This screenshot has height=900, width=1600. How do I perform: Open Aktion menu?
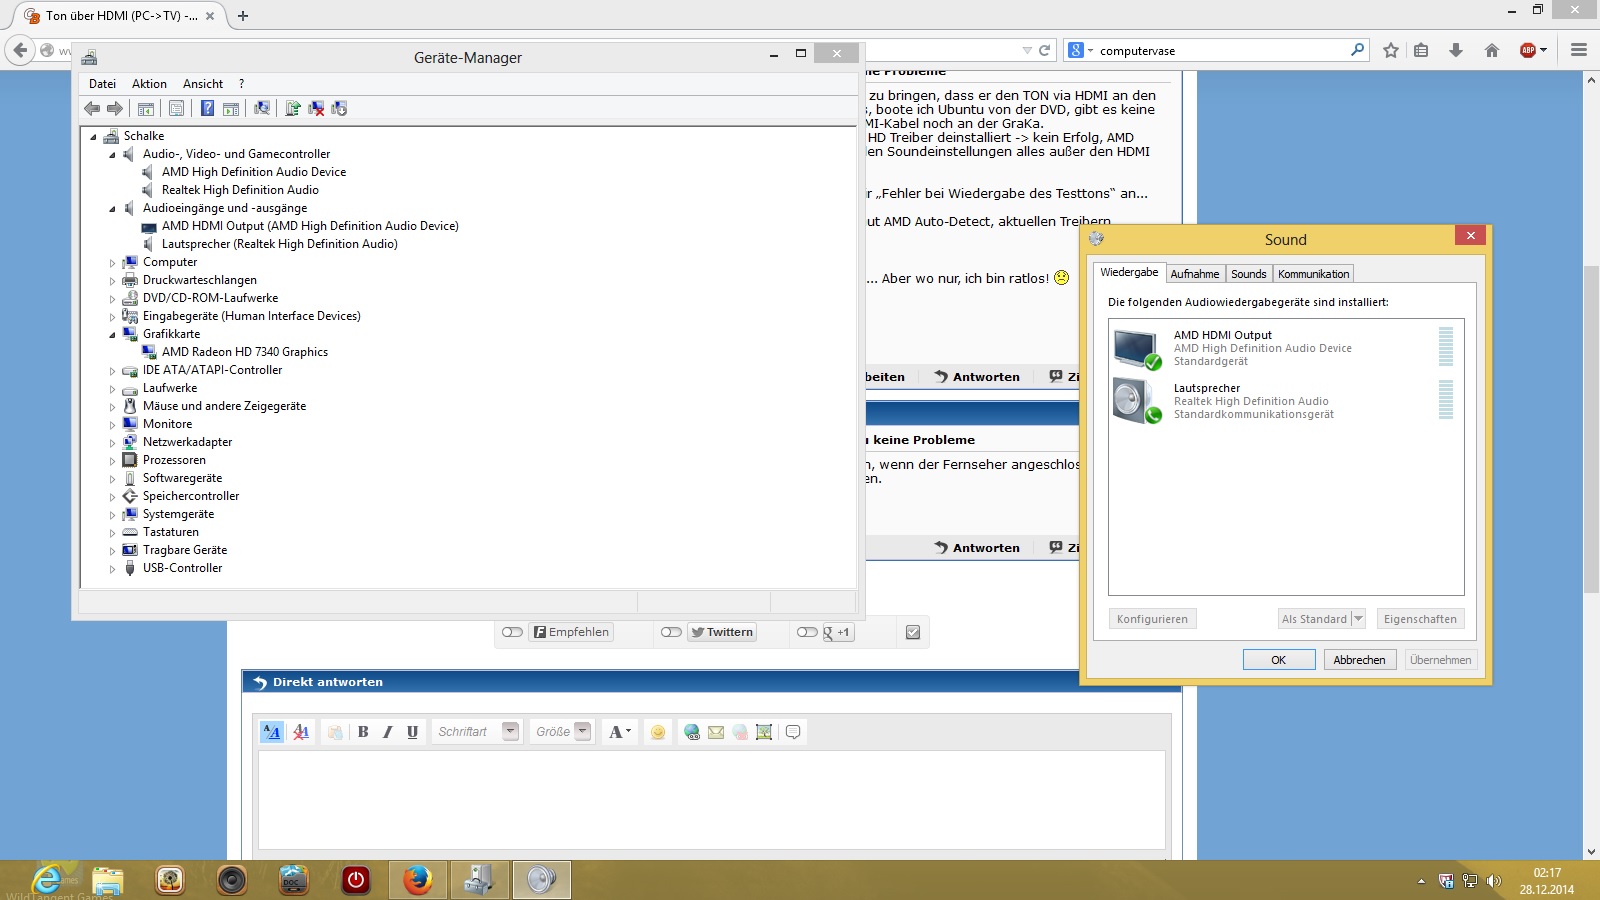pyautogui.click(x=149, y=84)
